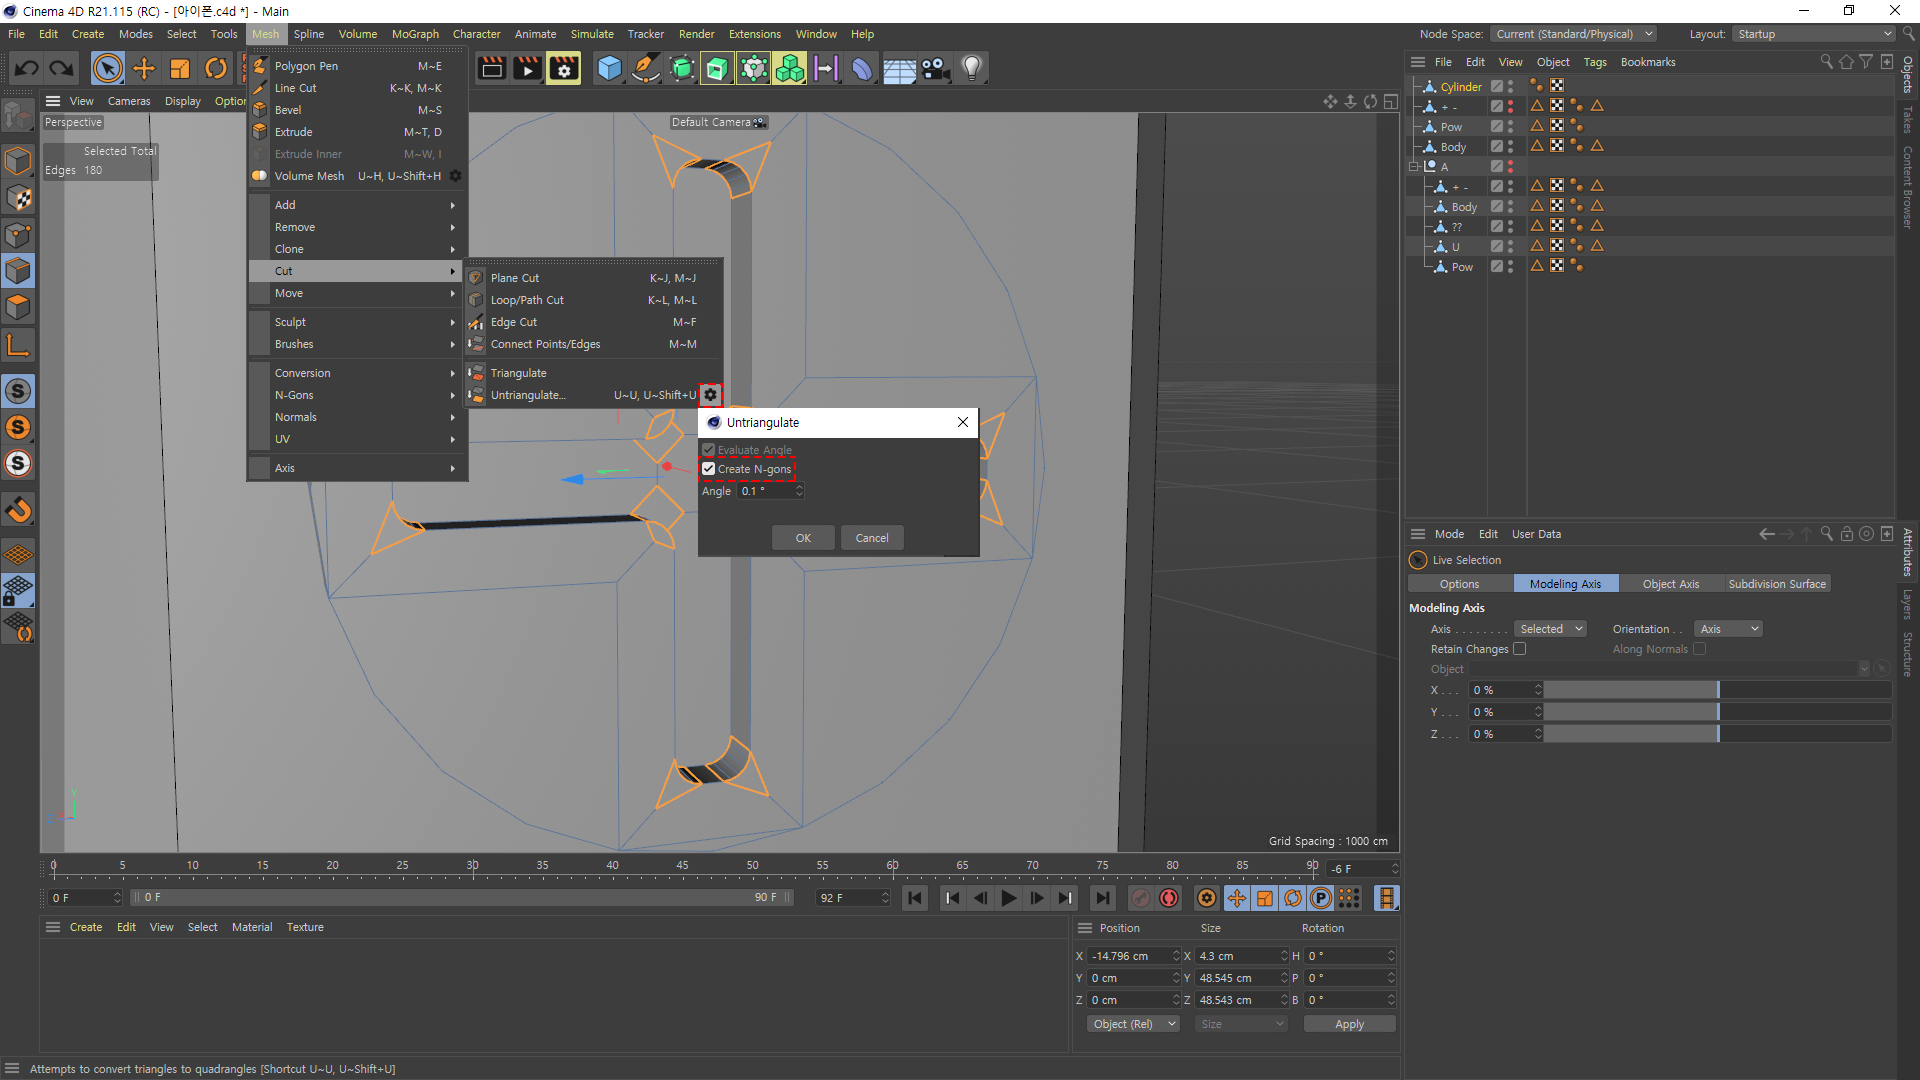The image size is (1920, 1080).
Task: Click OK in Untriangulate dialog
Action: coord(803,538)
